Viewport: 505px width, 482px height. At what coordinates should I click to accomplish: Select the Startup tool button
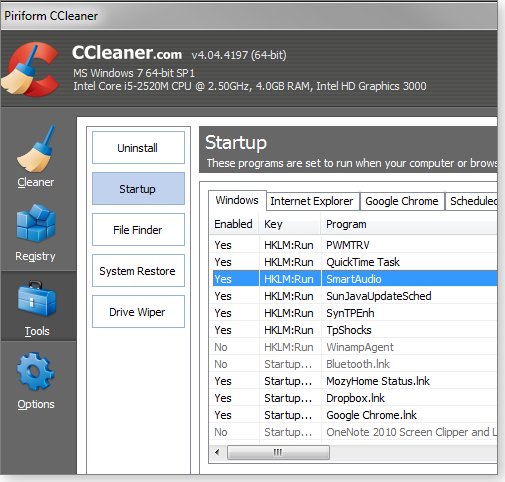138,189
